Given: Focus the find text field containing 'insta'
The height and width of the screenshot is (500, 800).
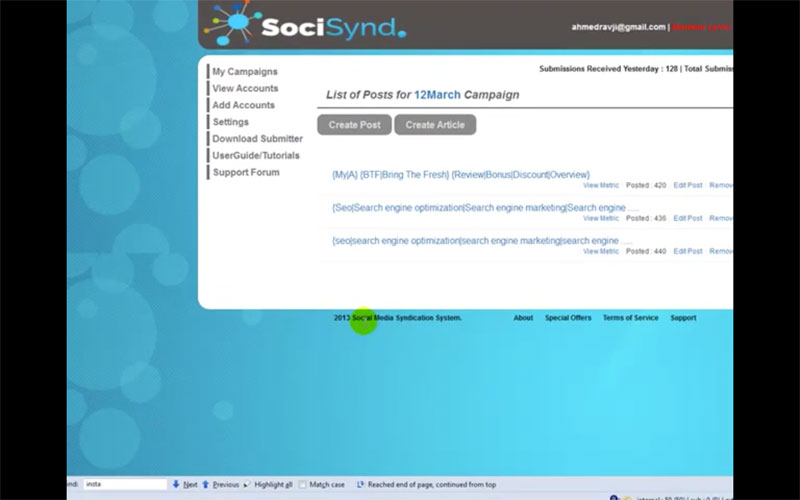Looking at the screenshot, I should click(x=126, y=484).
